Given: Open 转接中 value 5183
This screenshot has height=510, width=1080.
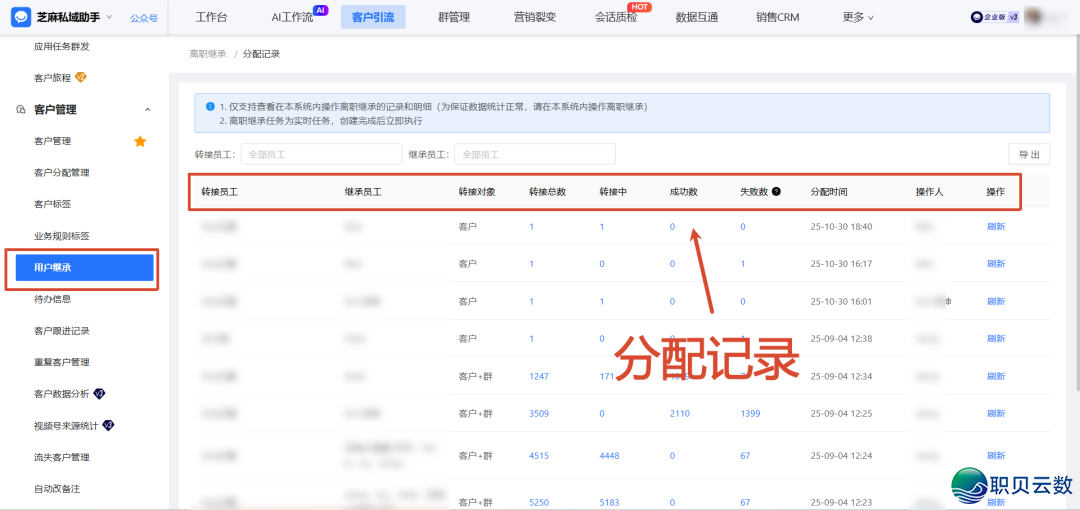Looking at the screenshot, I should click(x=610, y=502).
